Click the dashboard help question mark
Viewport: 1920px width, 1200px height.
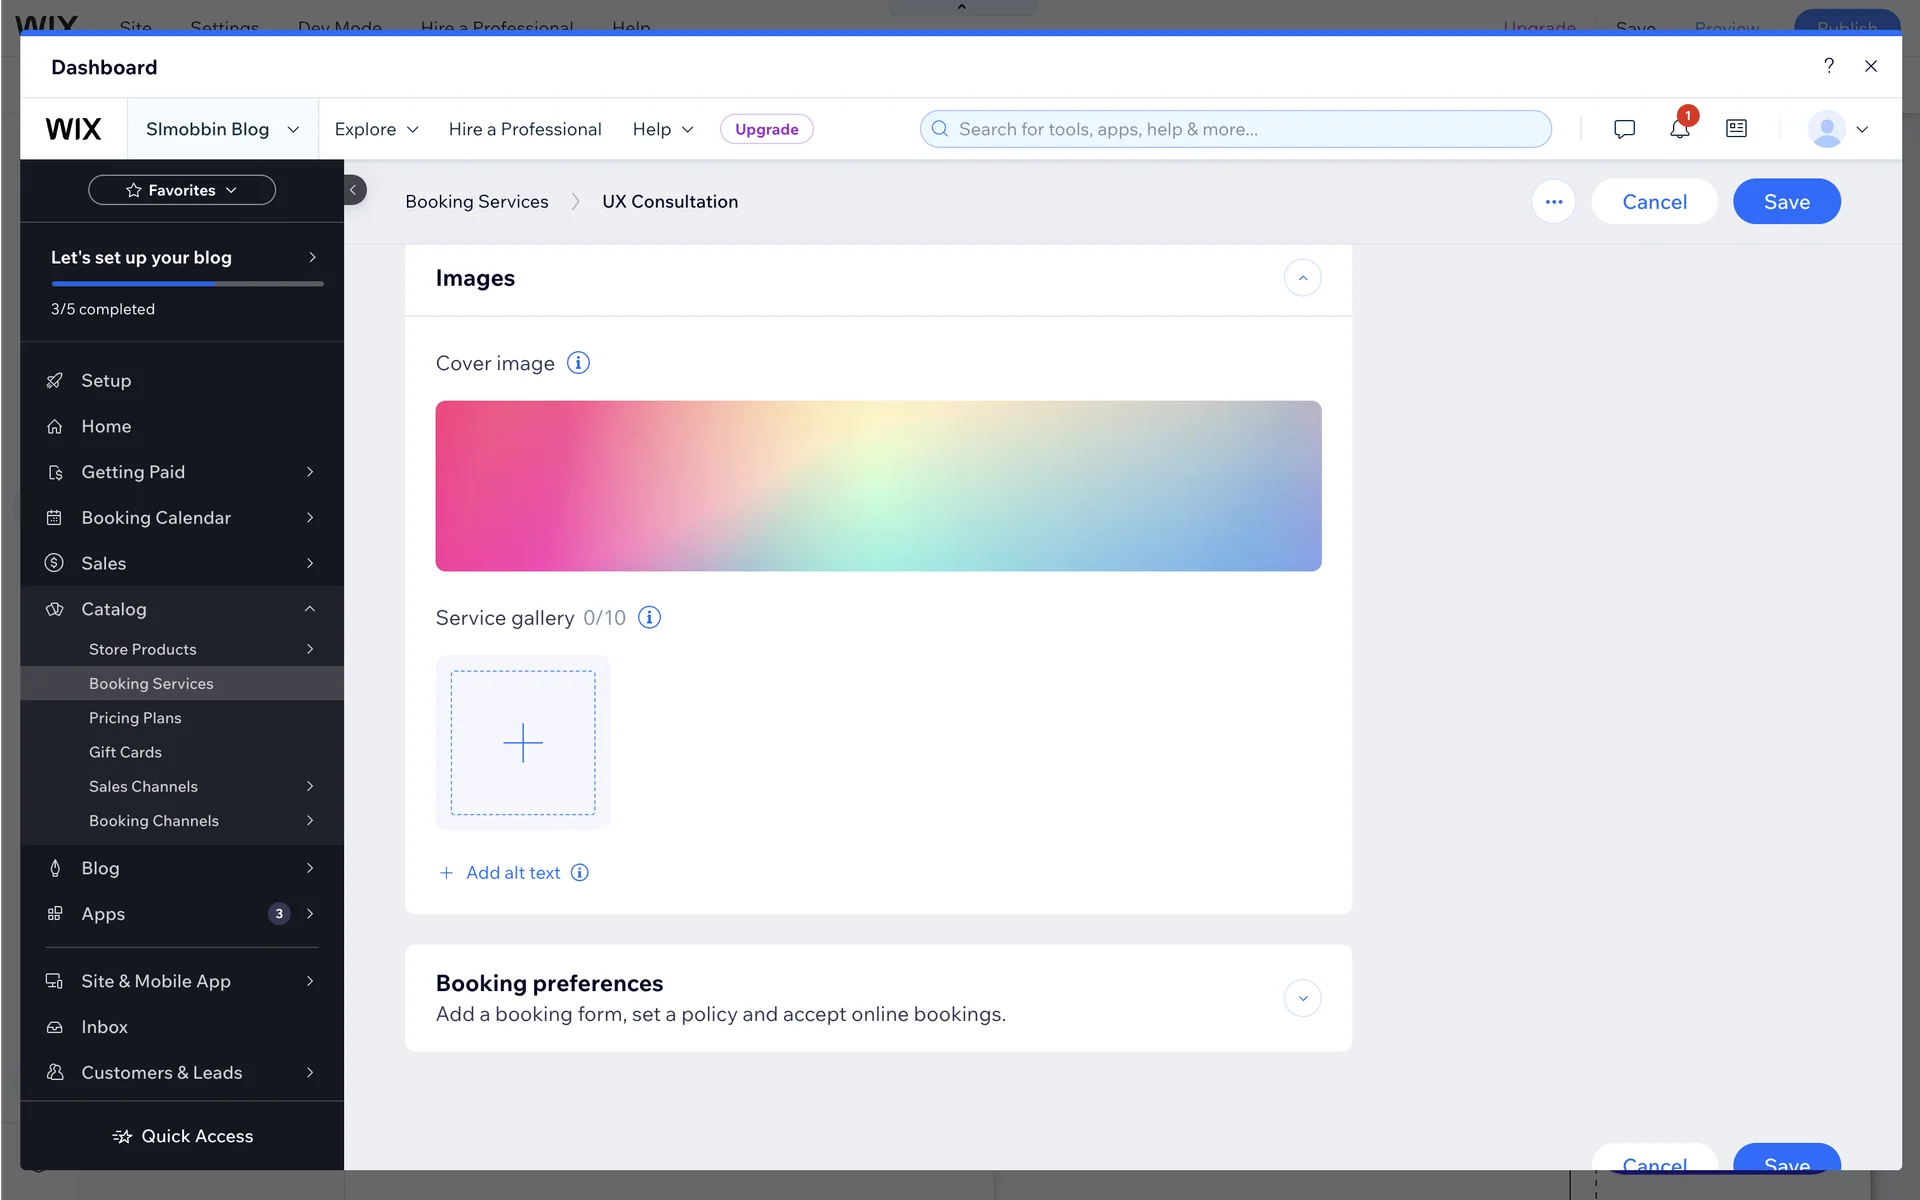coord(1828,66)
